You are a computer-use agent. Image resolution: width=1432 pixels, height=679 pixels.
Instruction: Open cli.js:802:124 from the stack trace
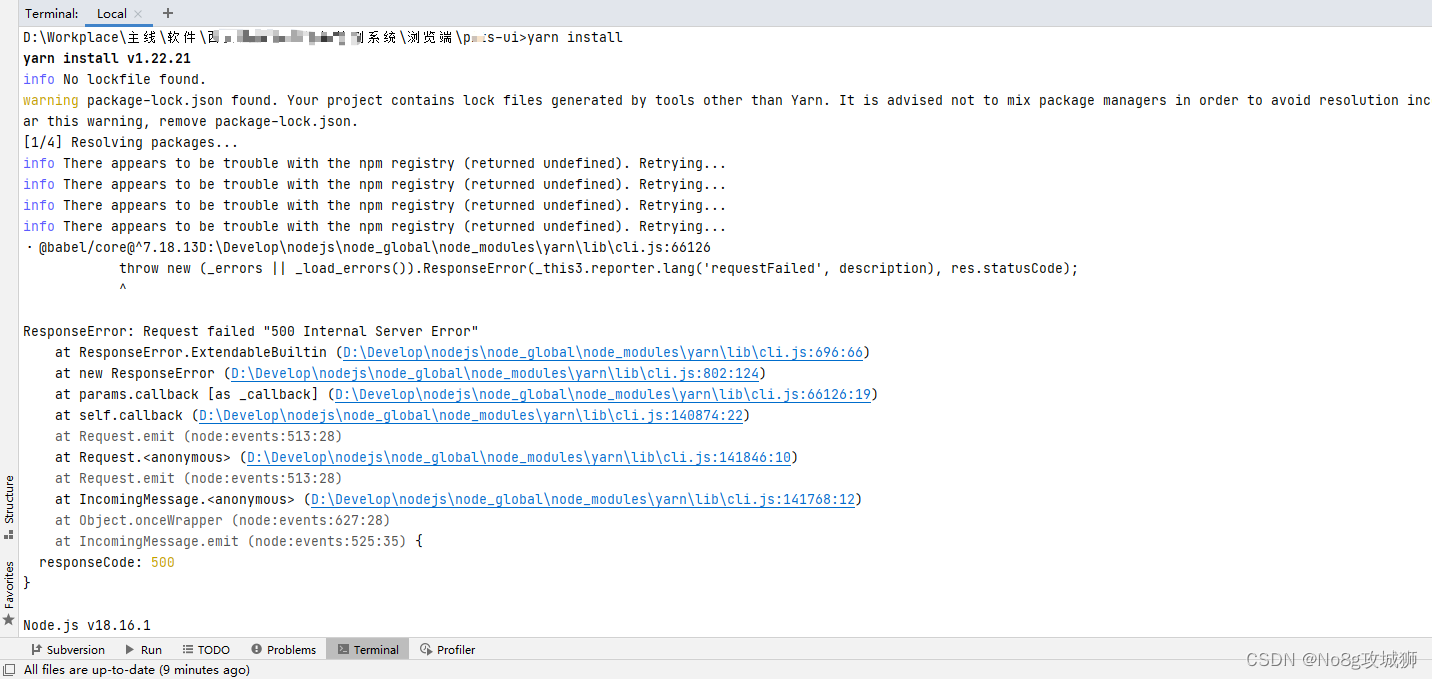(x=494, y=373)
